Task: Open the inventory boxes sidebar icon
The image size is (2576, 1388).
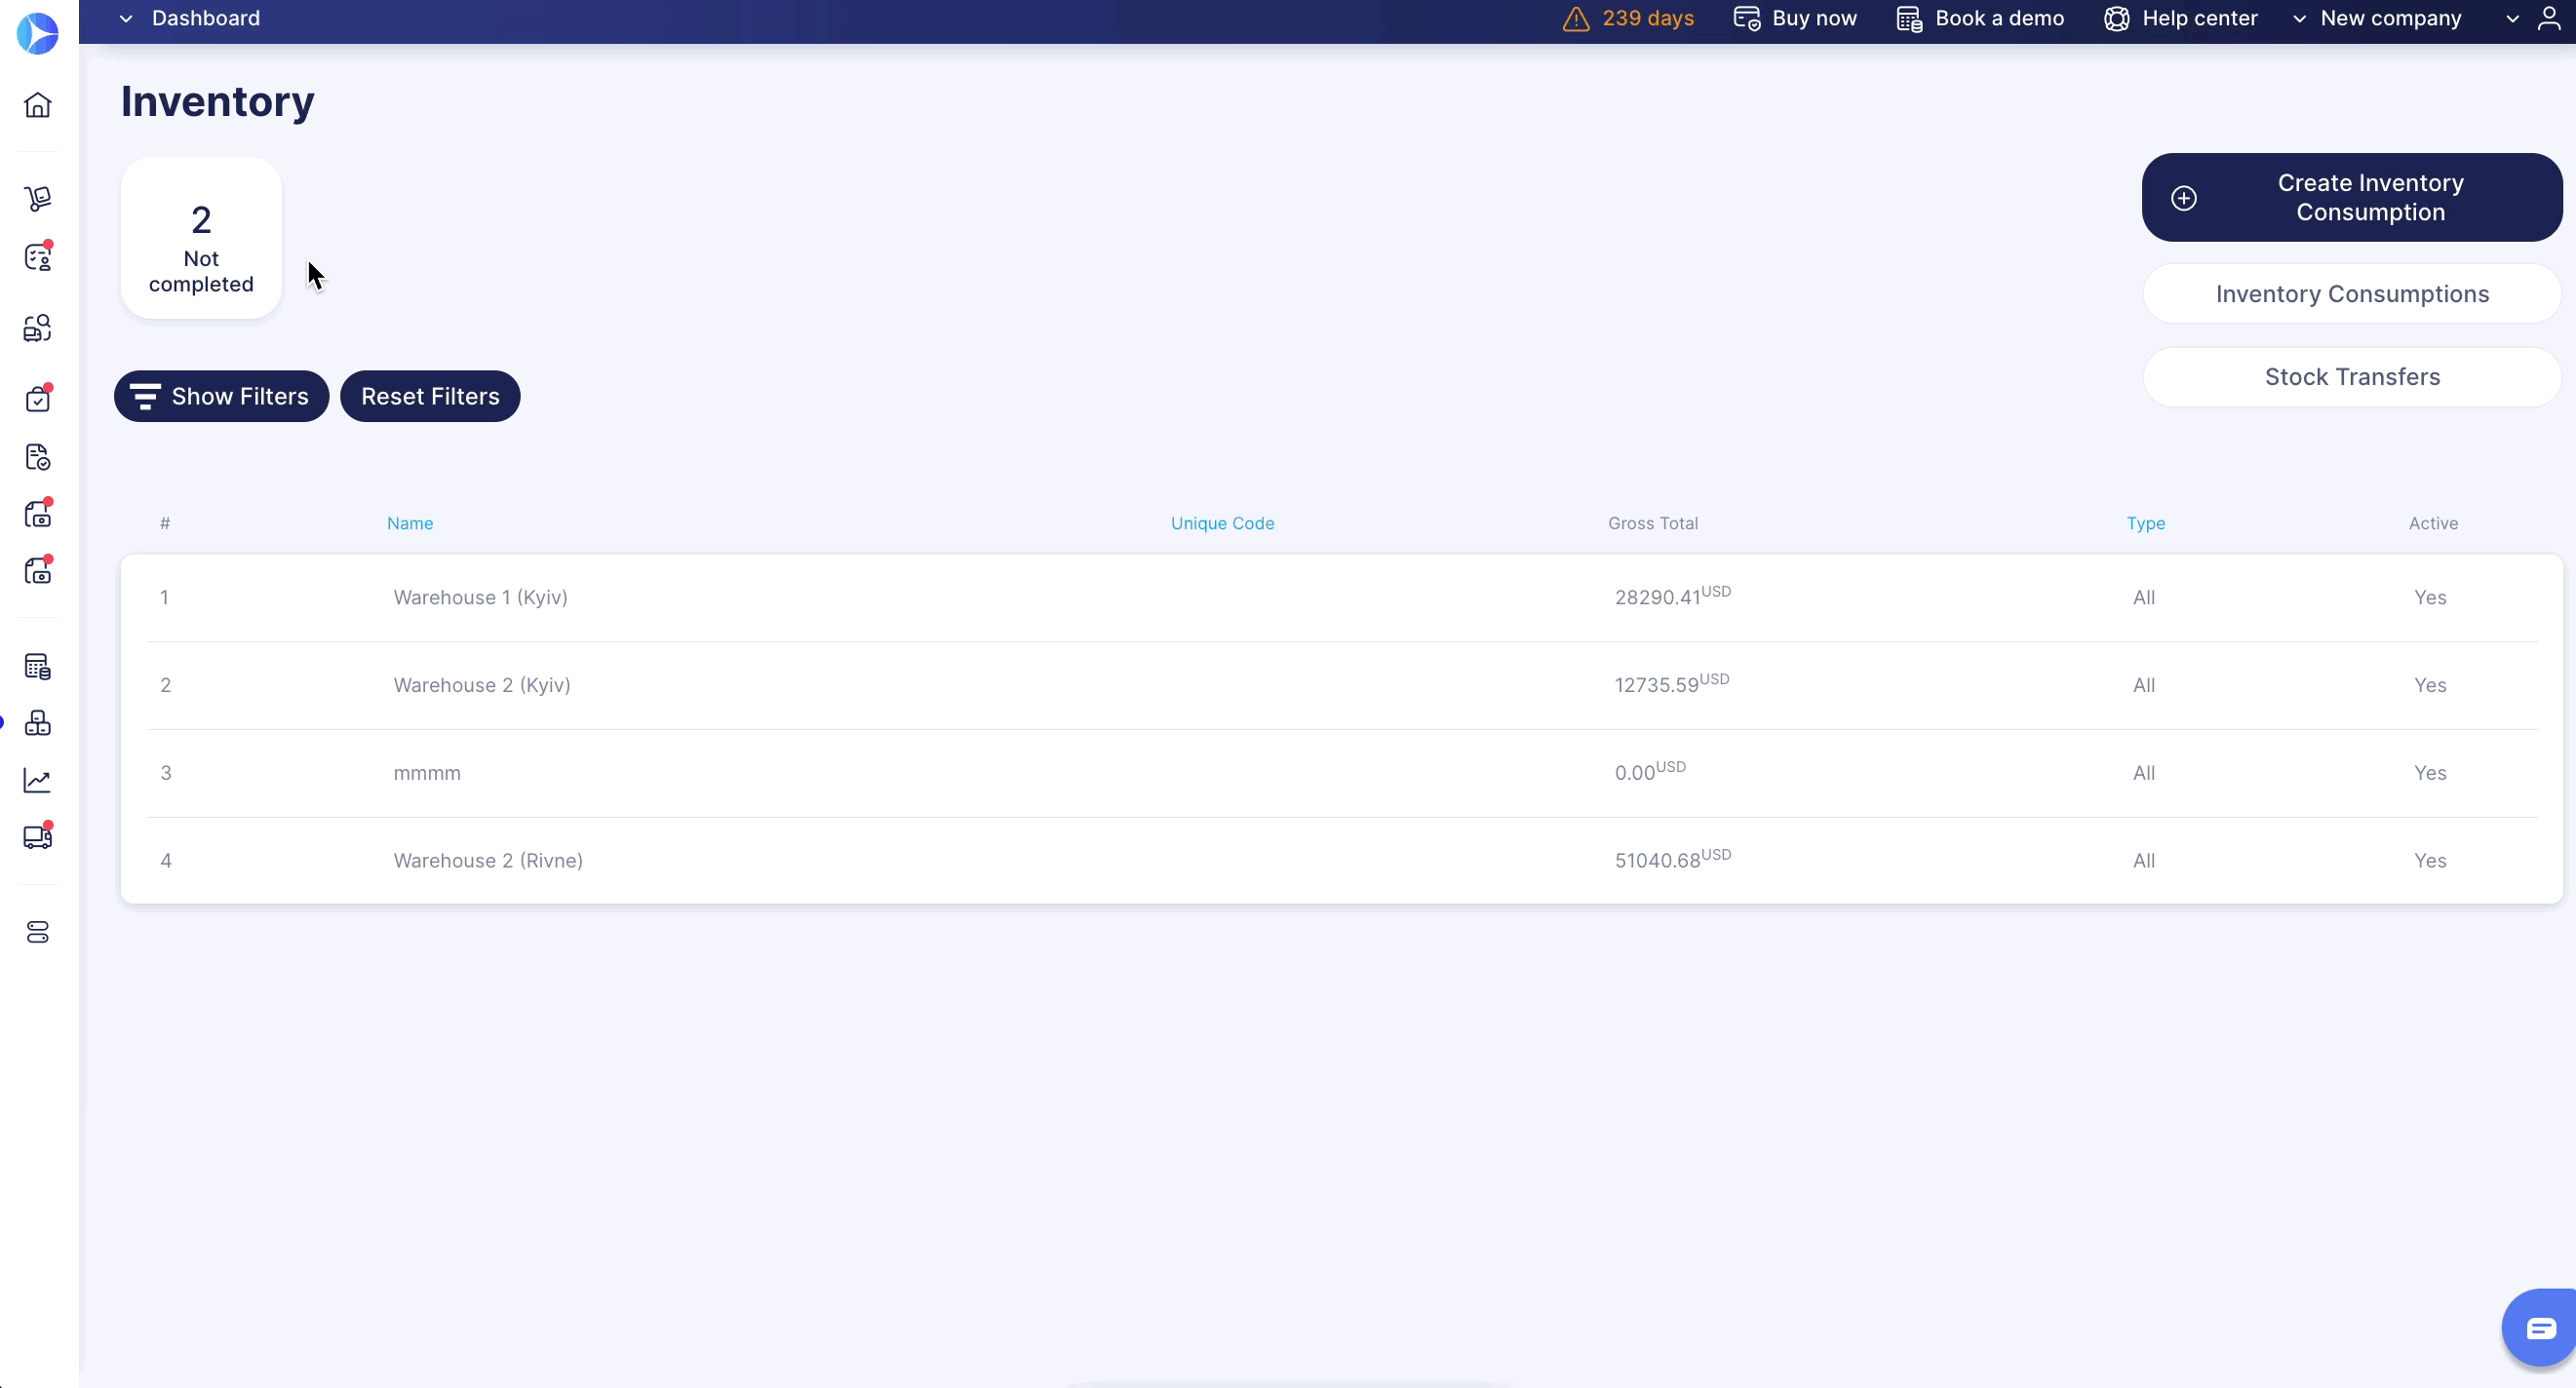Action: [x=38, y=723]
